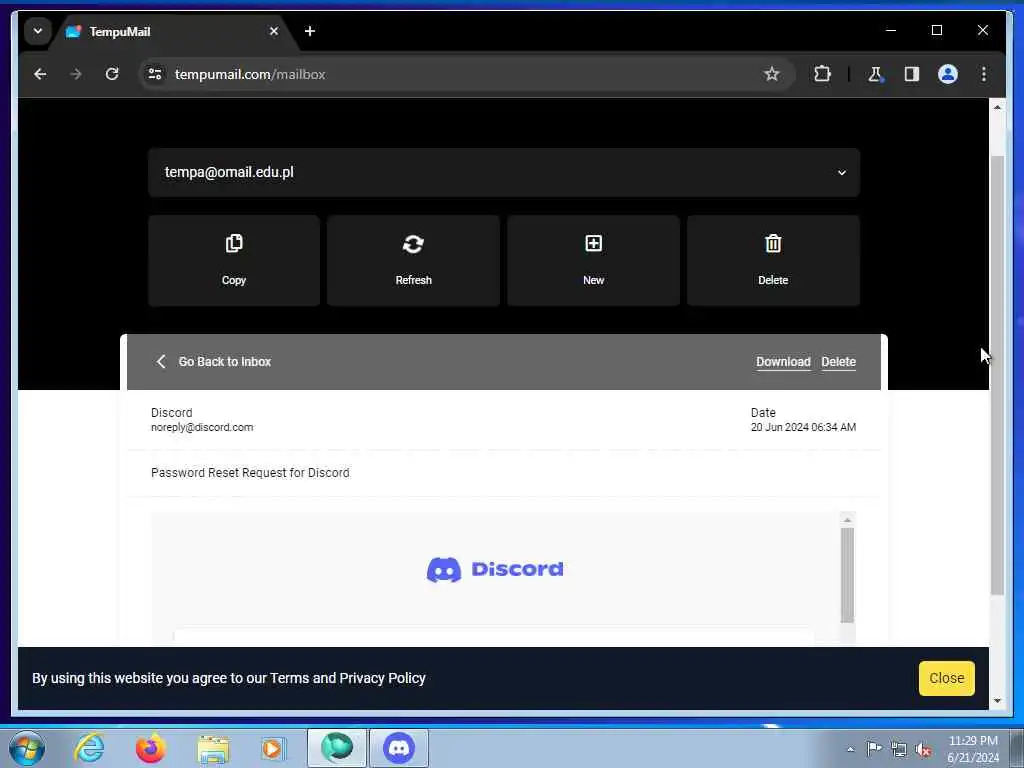Image resolution: width=1024 pixels, height=768 pixels.
Task: Open site information icon in address bar
Action: click(155, 74)
